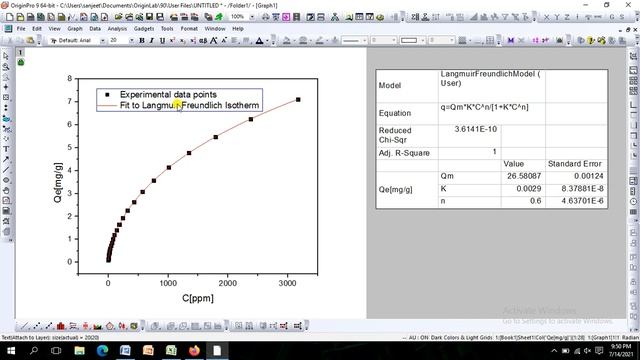Click the Qm value 26.58087 in the fit table
Viewport: 640px width, 360px height.
tap(524, 176)
